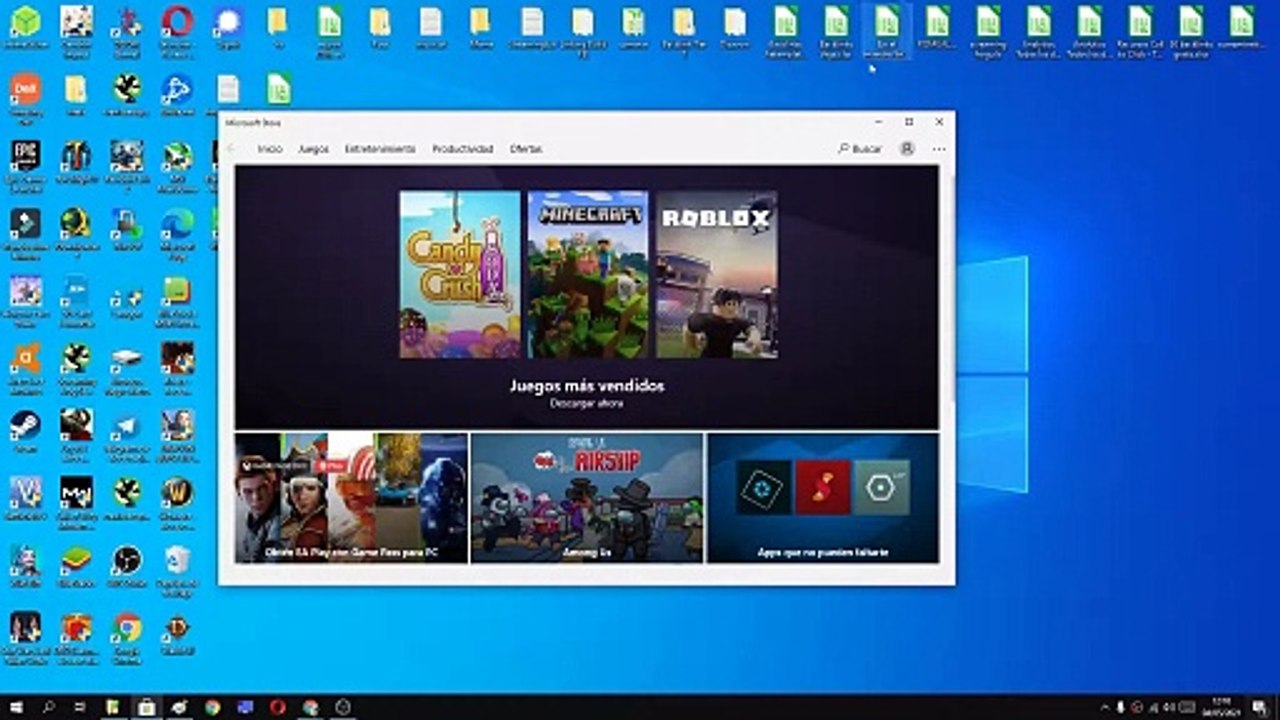Screen dimensions: 1280x720
Task: Select the Signal desktop shortcut
Action: 228,27
